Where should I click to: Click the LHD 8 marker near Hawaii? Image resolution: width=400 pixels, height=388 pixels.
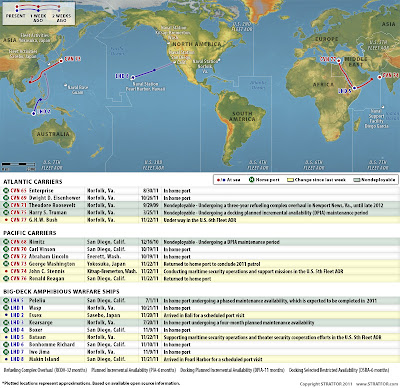coord(133,77)
